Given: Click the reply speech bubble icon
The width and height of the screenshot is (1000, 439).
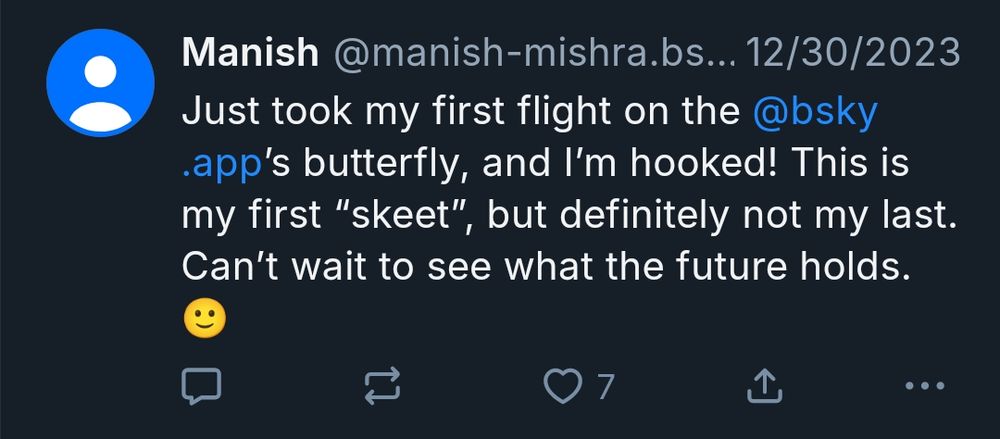Looking at the screenshot, I should pyautogui.click(x=202, y=386).
